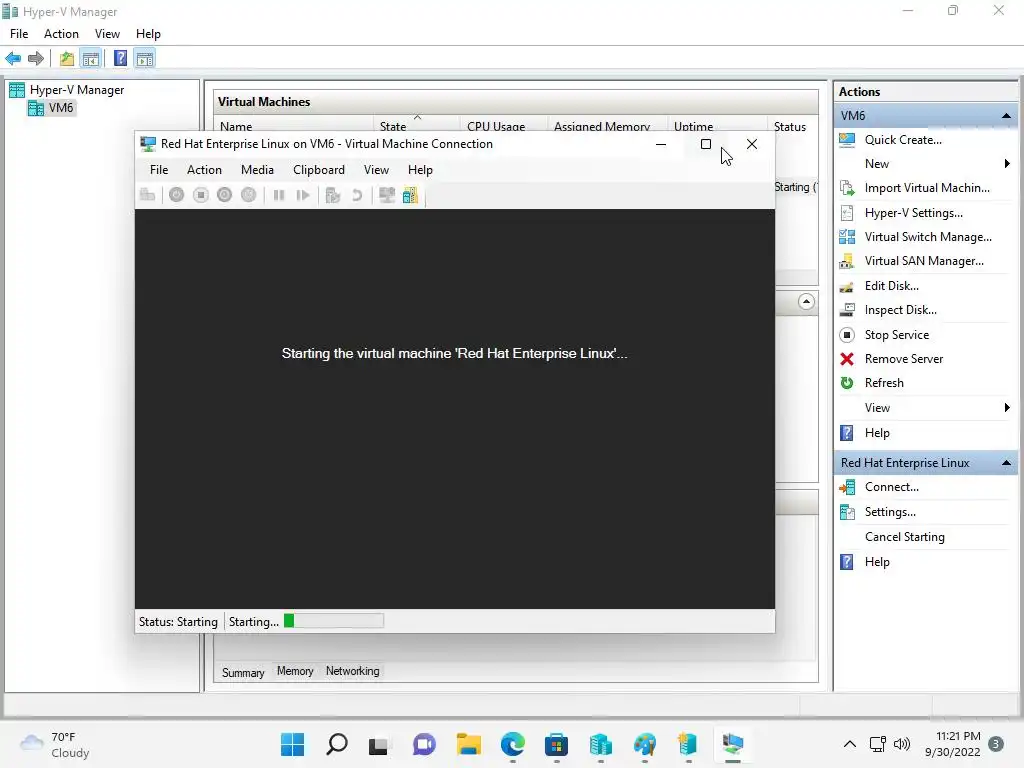Open the Help menu in Hyper-V Manager
Screen dimensions: 1024x768
click(x=148, y=34)
